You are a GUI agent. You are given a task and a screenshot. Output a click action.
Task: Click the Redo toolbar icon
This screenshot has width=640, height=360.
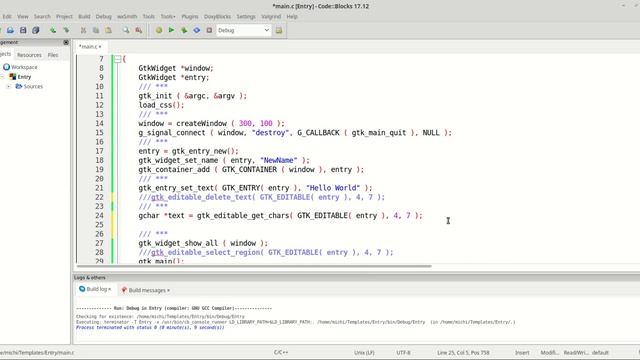click(66, 30)
